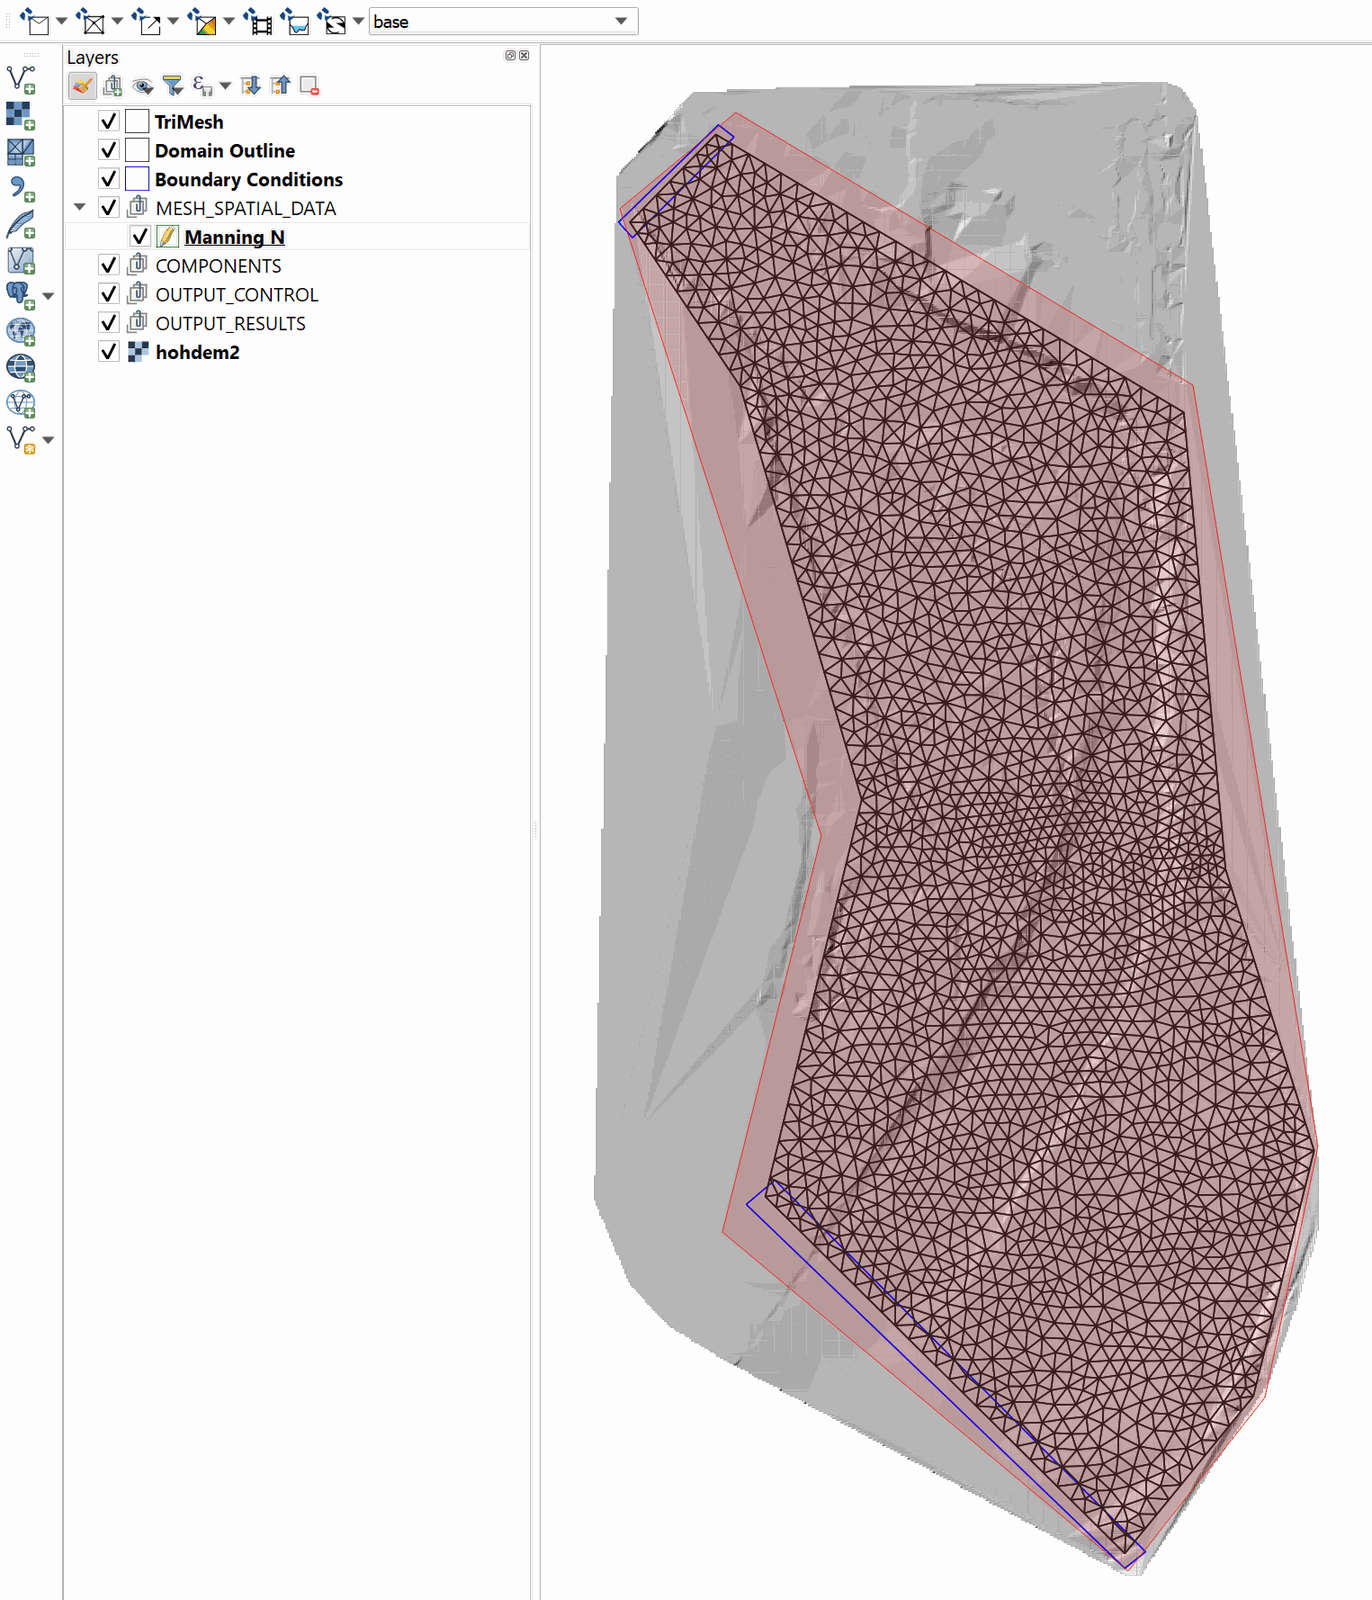This screenshot has height=1600, width=1372.
Task: Toggle the hohdem2 layer visibility checkbox
Action: click(x=109, y=352)
